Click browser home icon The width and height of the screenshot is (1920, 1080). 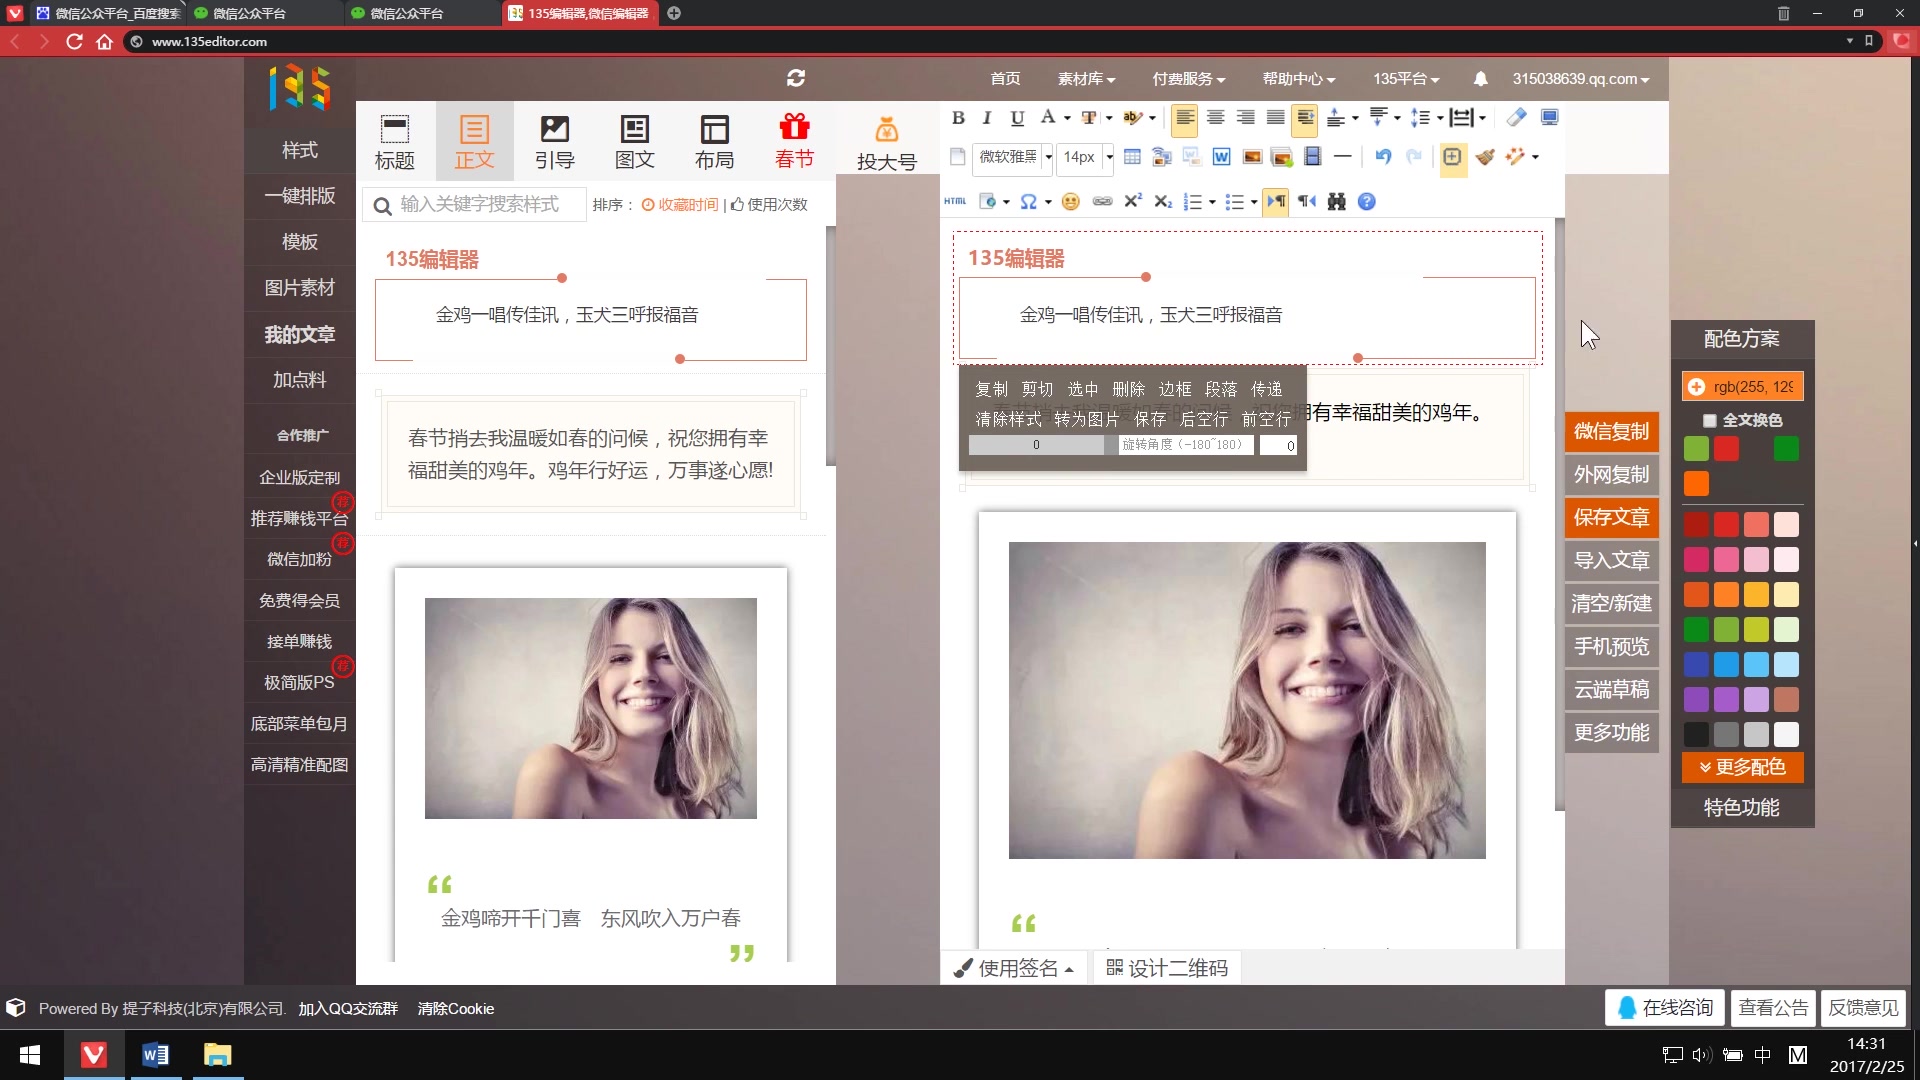pos(104,42)
